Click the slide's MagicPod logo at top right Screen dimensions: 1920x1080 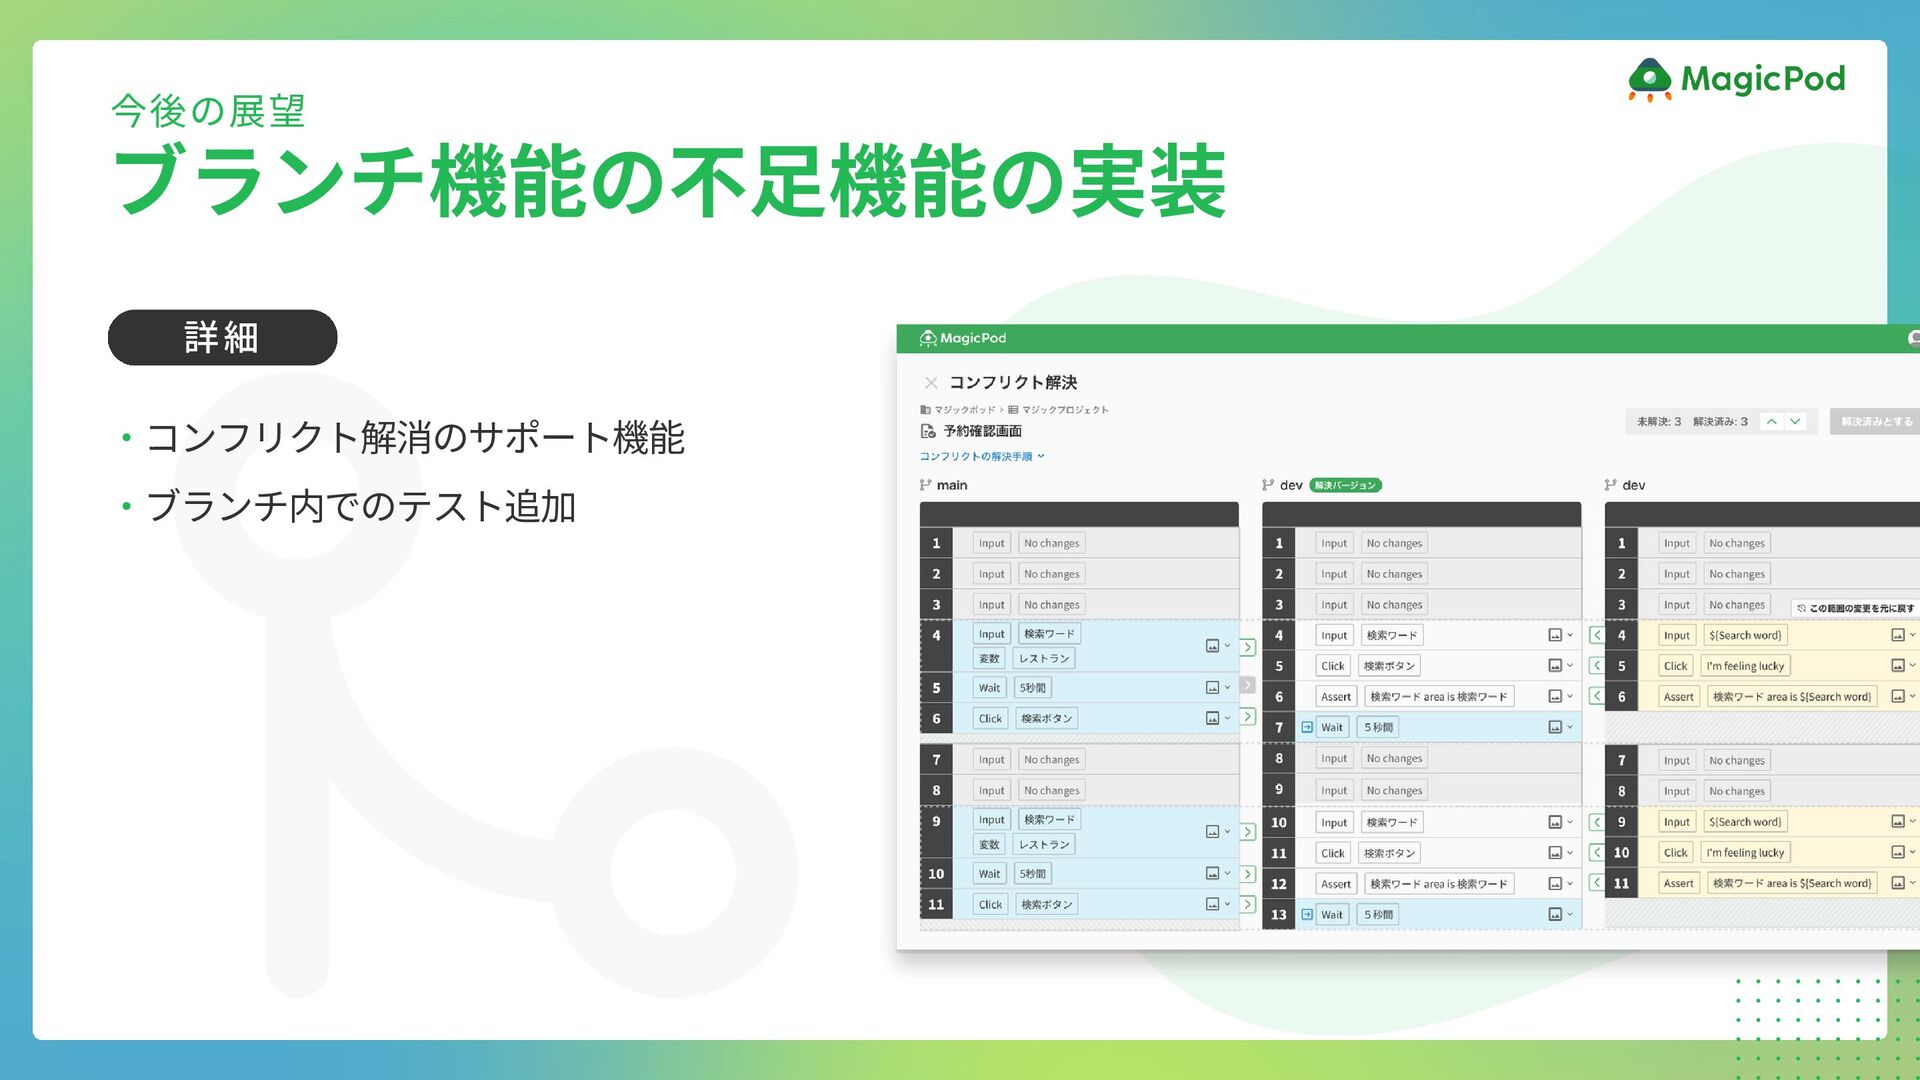pyautogui.click(x=1736, y=79)
